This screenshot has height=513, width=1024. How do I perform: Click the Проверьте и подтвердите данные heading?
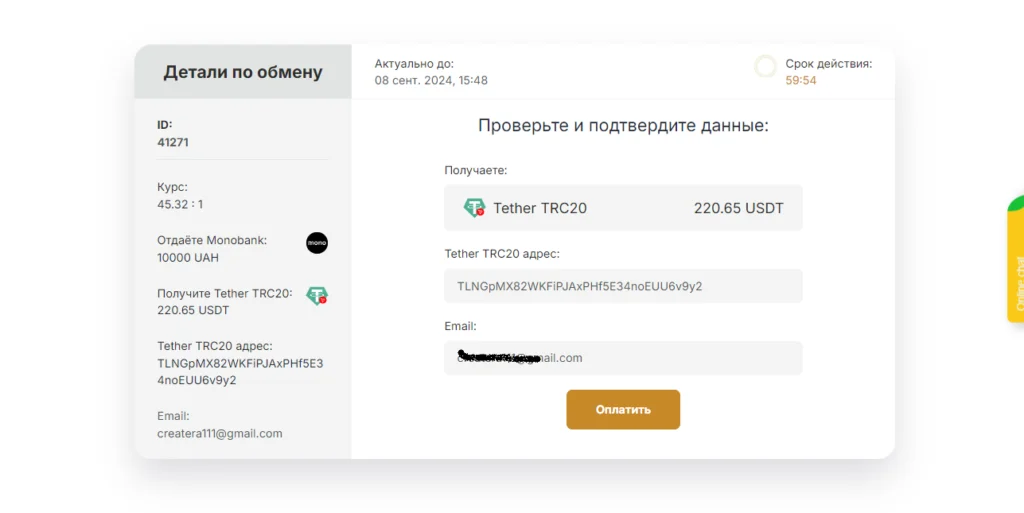click(623, 125)
